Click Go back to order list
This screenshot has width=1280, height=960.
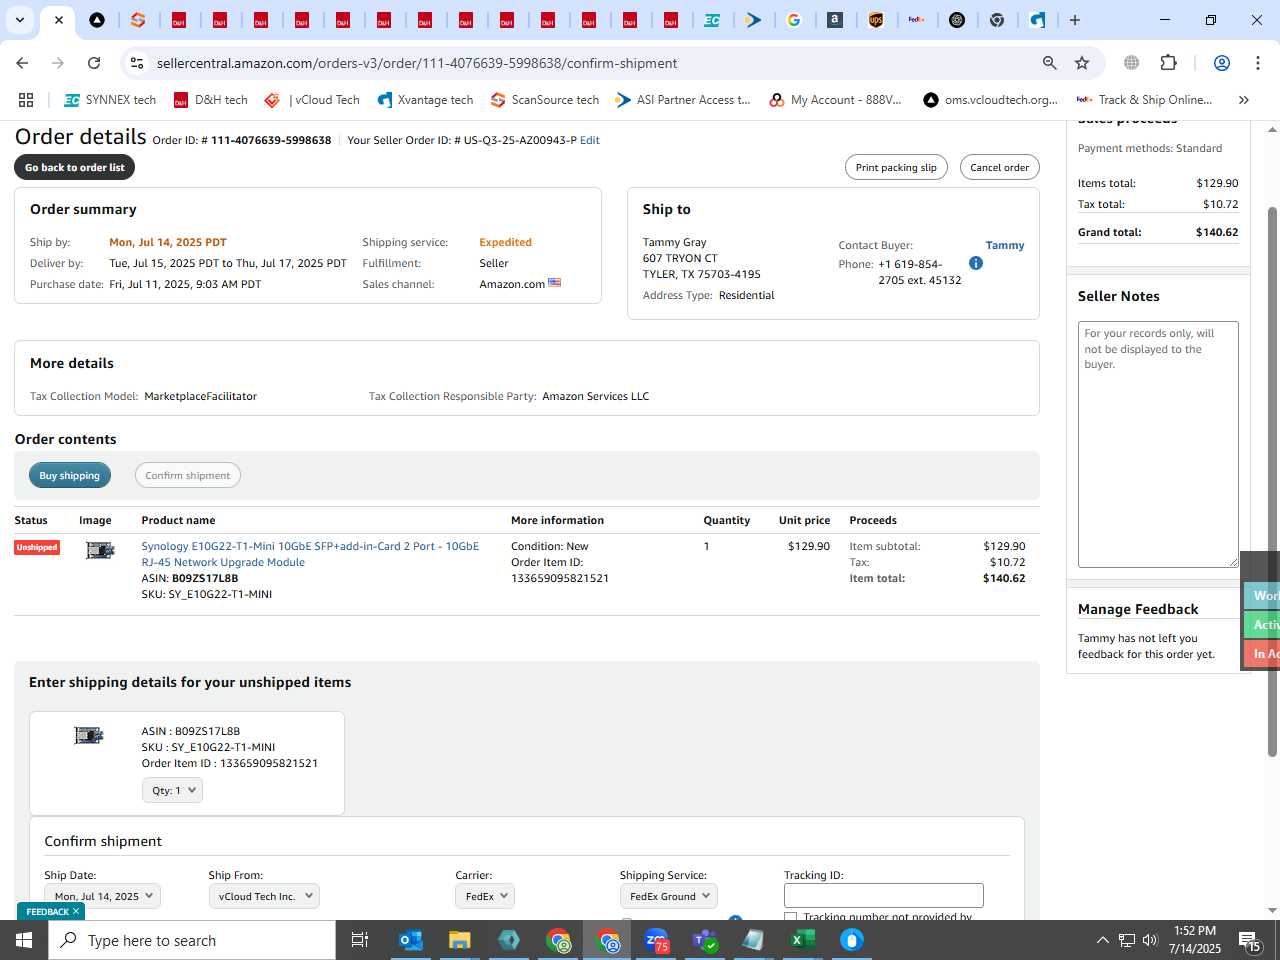pos(75,167)
